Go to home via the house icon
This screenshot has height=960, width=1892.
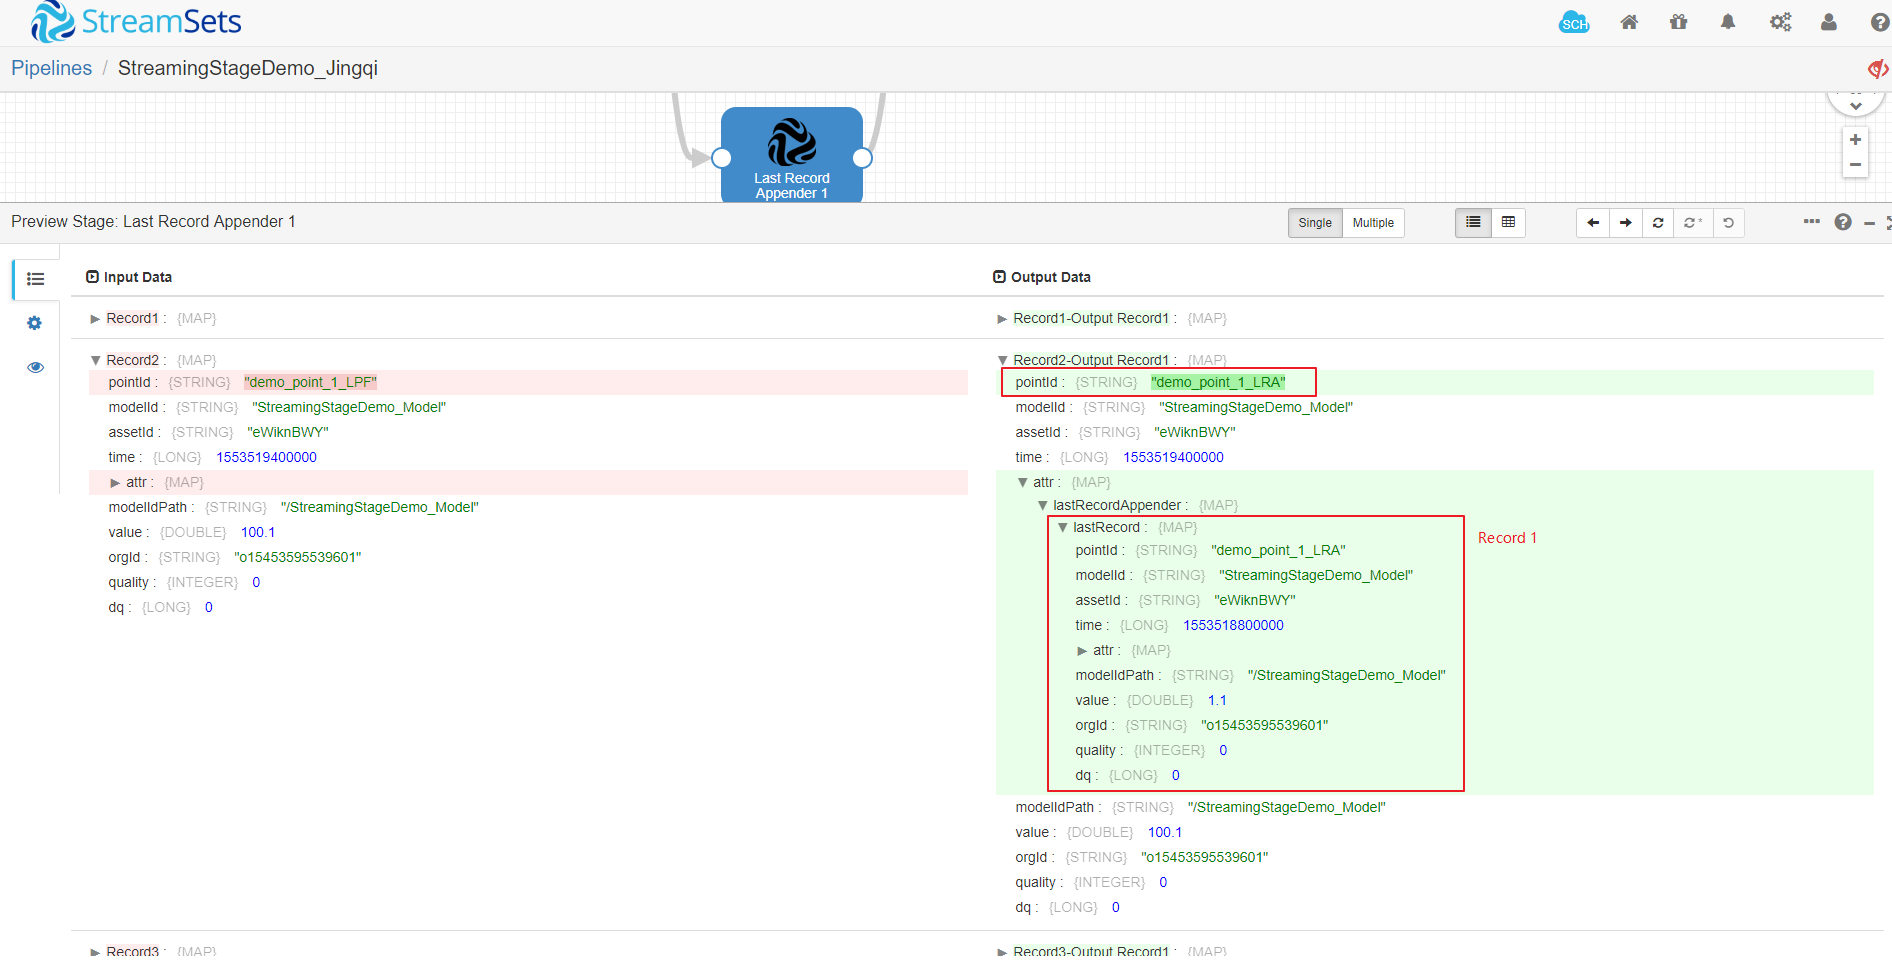pos(1629,22)
